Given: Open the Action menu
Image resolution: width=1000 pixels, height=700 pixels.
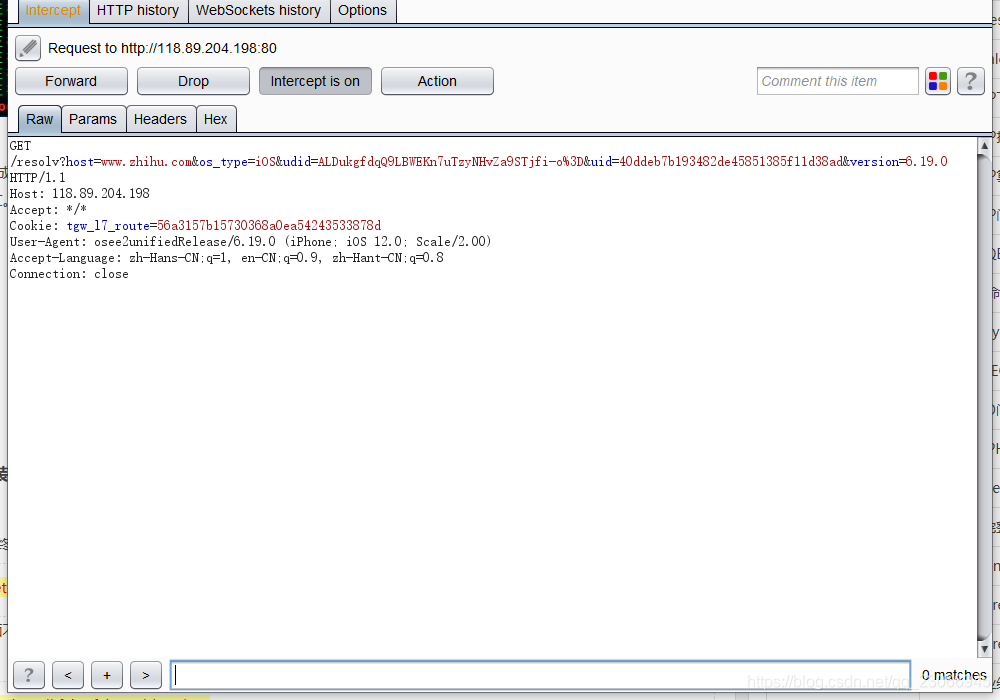Looking at the screenshot, I should pos(437,81).
